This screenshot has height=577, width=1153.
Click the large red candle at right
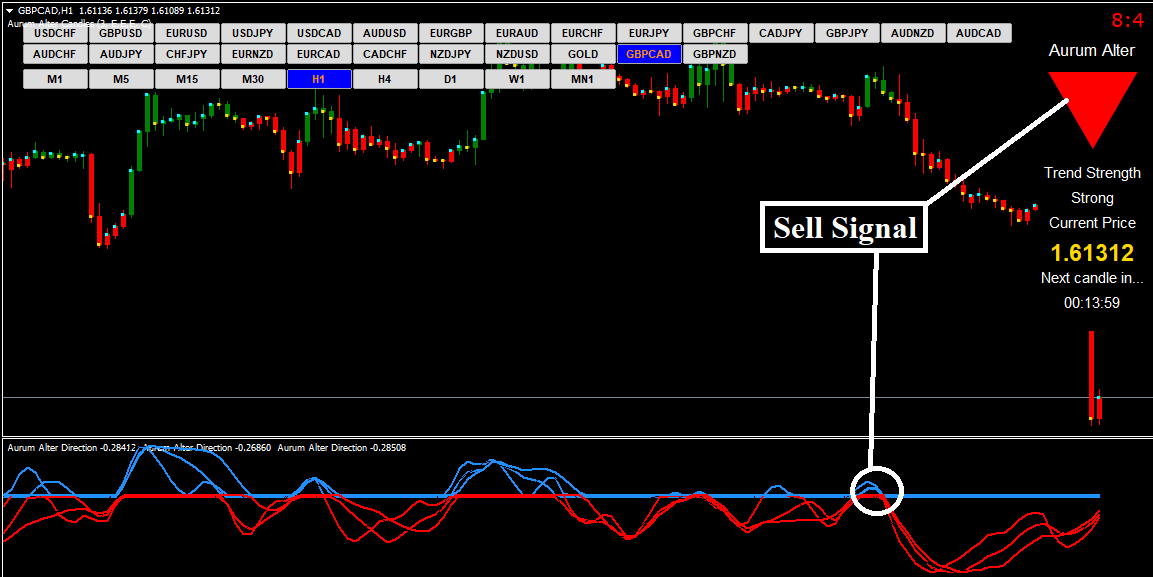click(1092, 374)
